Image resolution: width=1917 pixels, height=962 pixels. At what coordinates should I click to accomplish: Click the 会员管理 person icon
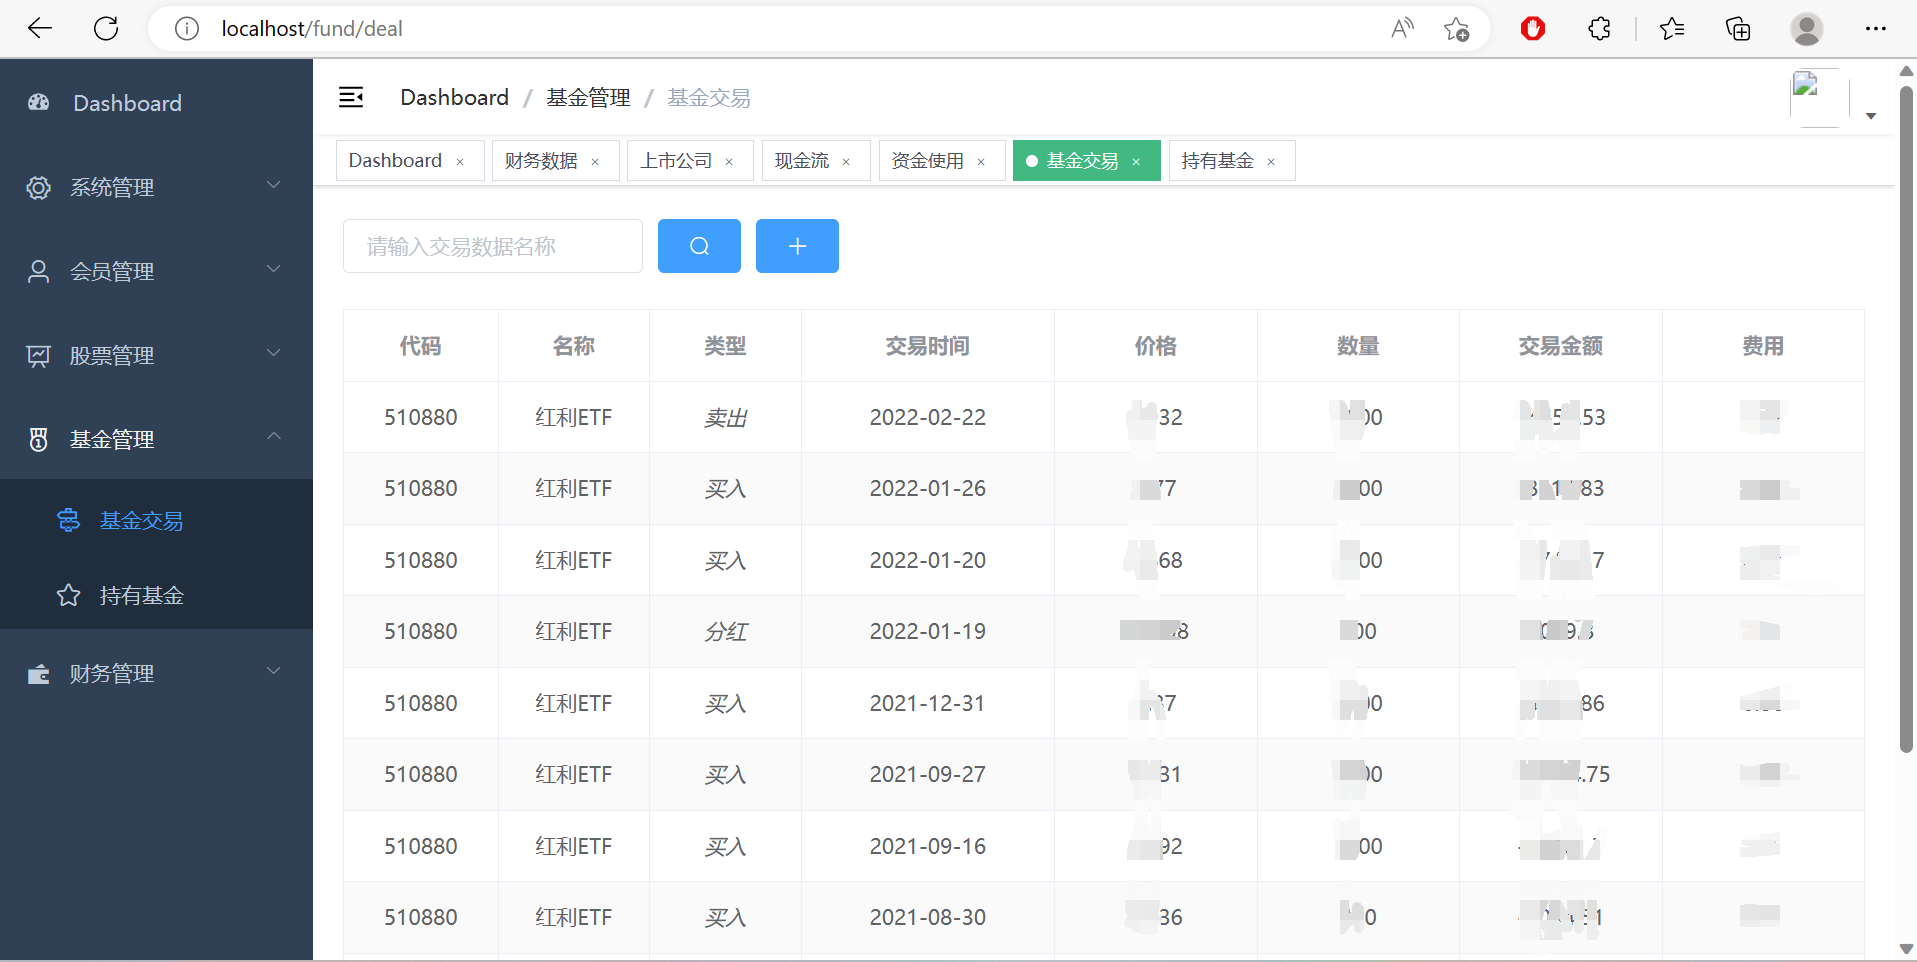(38, 271)
